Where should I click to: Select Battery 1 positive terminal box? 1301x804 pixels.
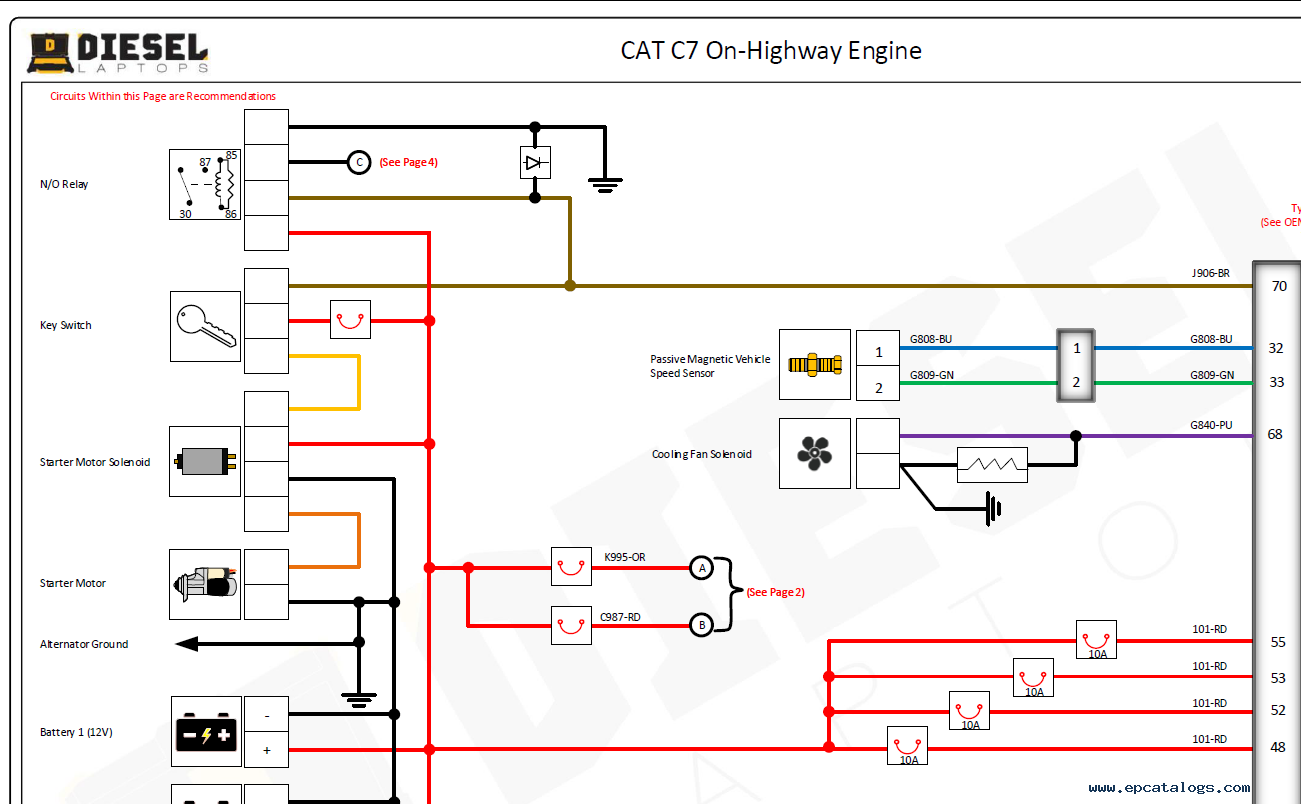coord(266,750)
